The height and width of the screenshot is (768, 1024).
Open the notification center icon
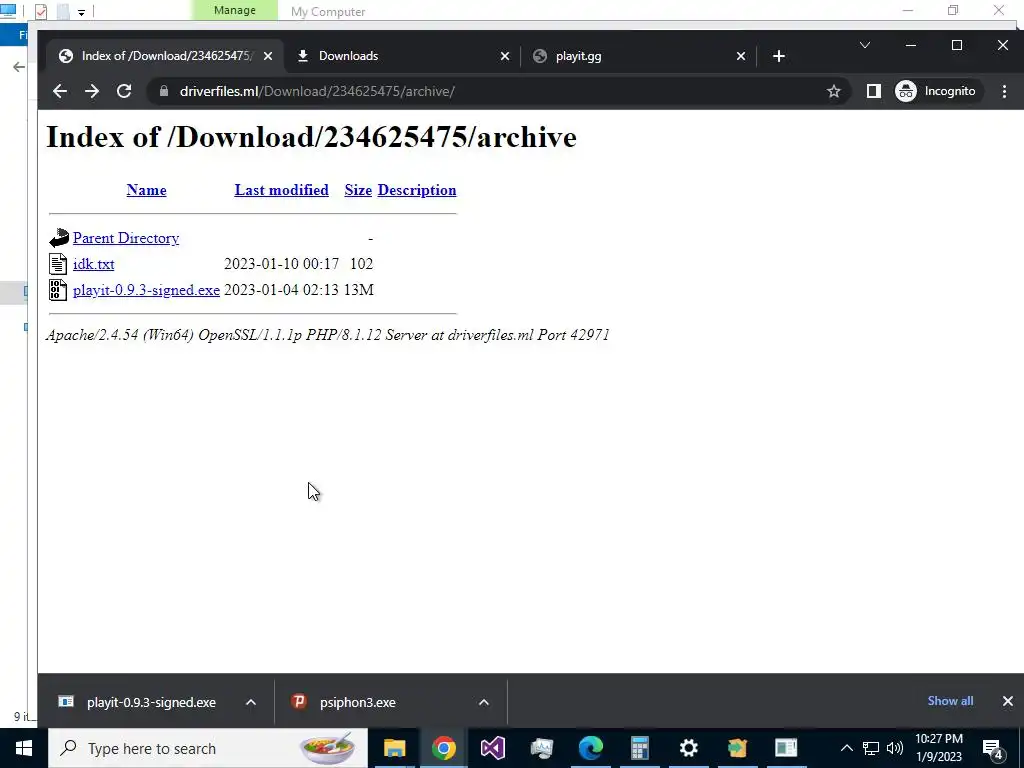(993, 748)
